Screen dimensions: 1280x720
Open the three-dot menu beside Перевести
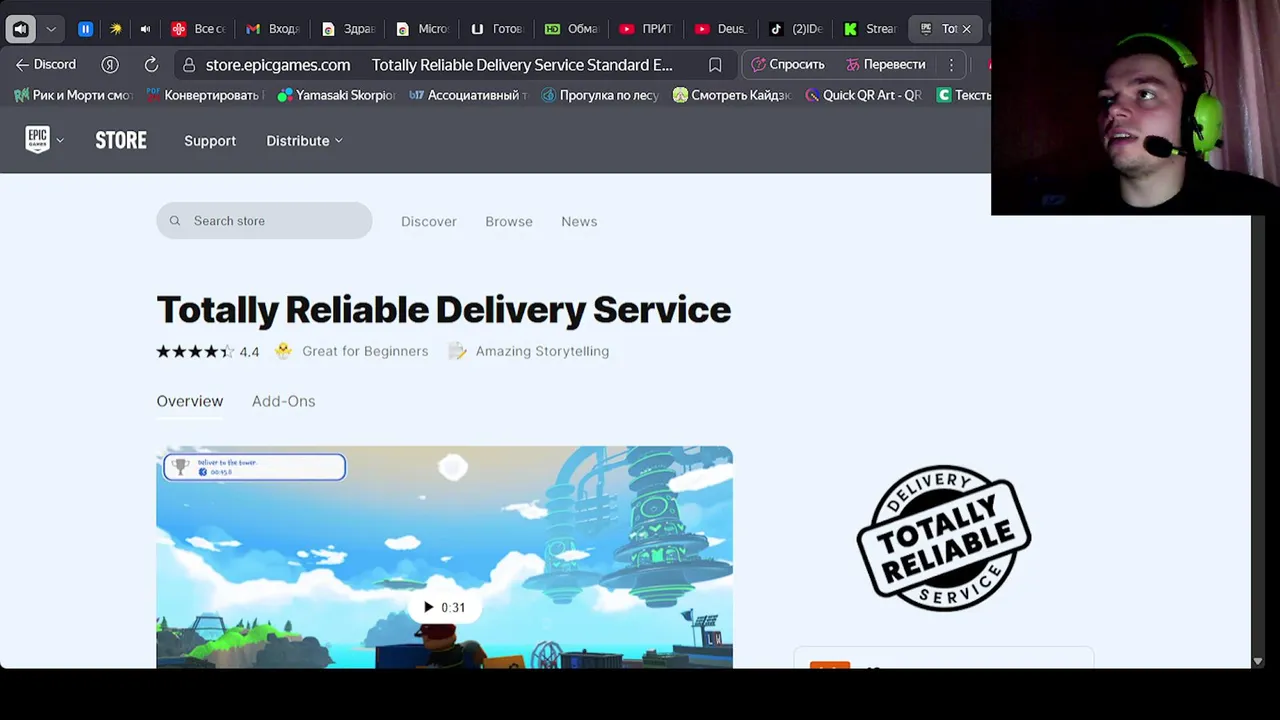click(x=951, y=64)
